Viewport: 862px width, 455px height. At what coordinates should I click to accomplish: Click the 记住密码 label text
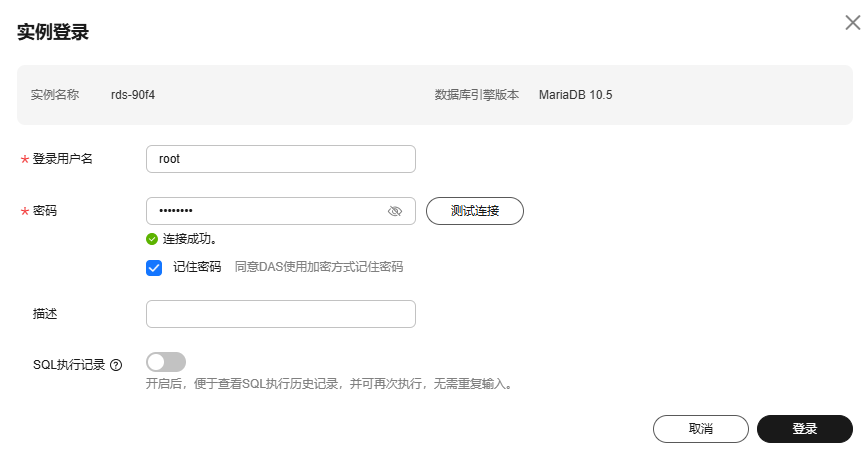(197, 267)
